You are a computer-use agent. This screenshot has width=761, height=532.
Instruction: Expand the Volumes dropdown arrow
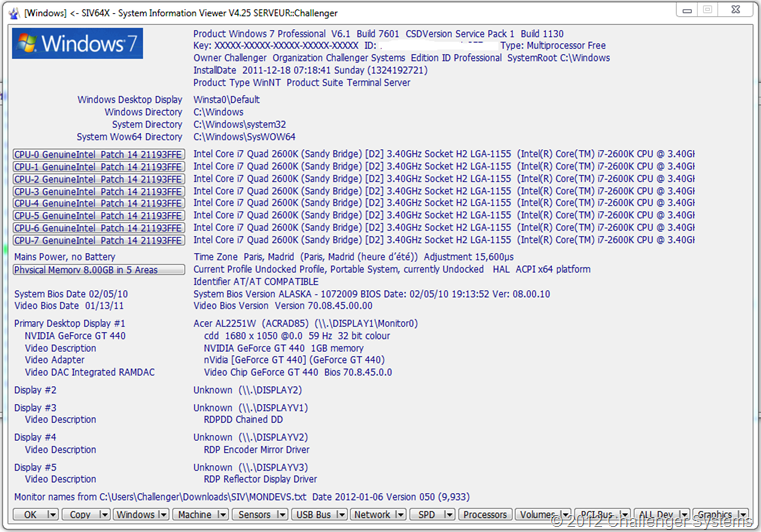click(565, 515)
